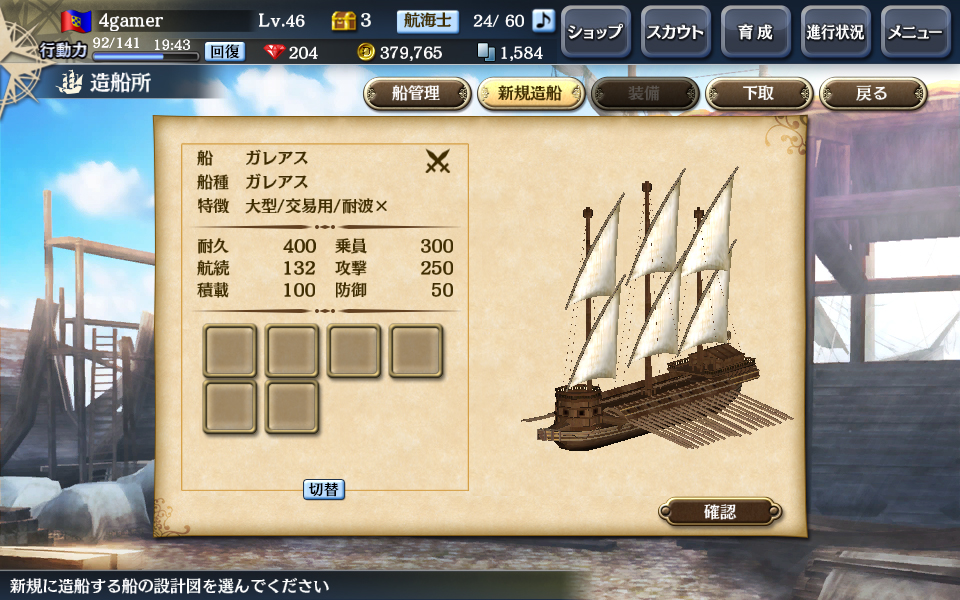Click the action power progress bar
The height and width of the screenshot is (600, 960).
[x=146, y=56]
